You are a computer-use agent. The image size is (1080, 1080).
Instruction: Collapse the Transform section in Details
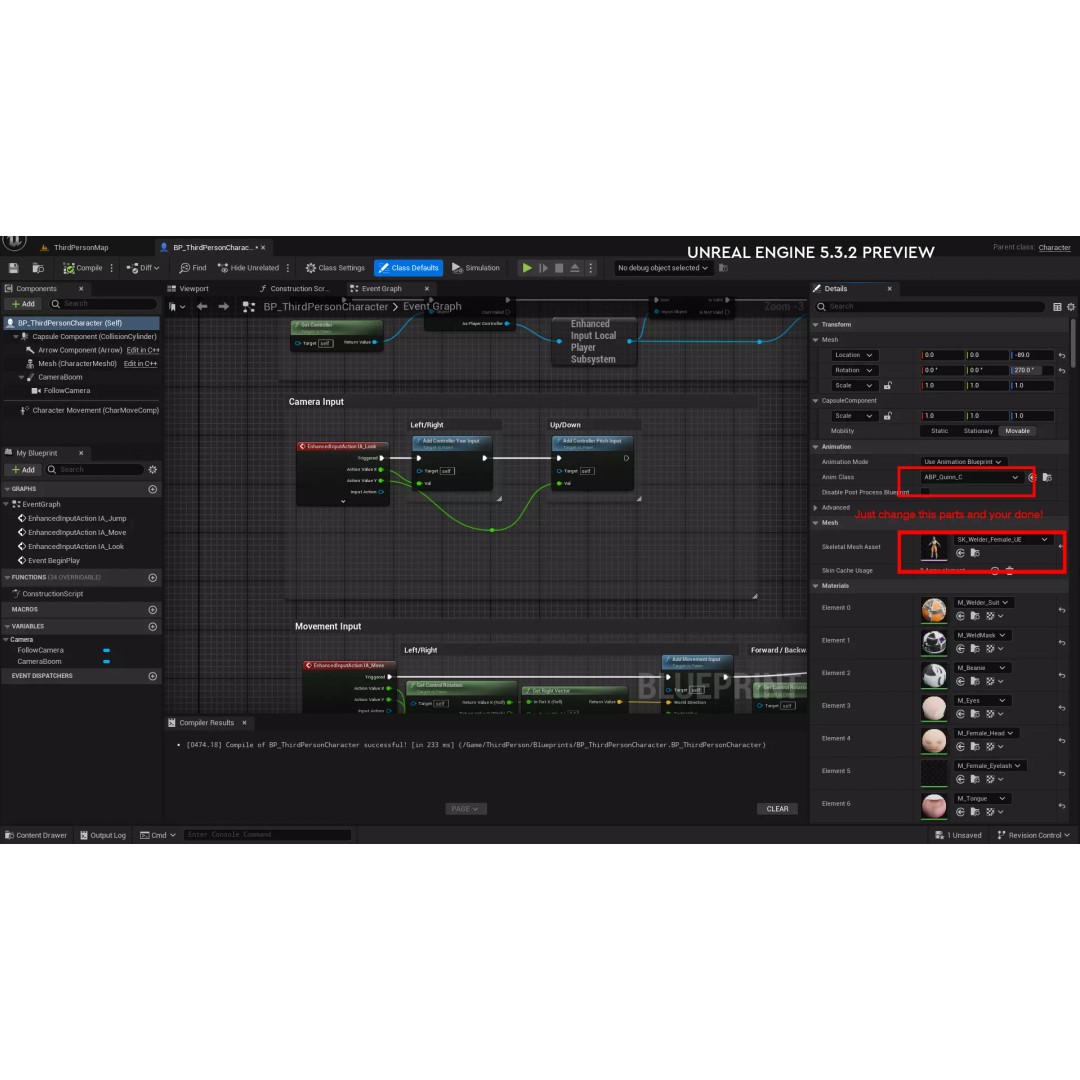click(x=816, y=324)
